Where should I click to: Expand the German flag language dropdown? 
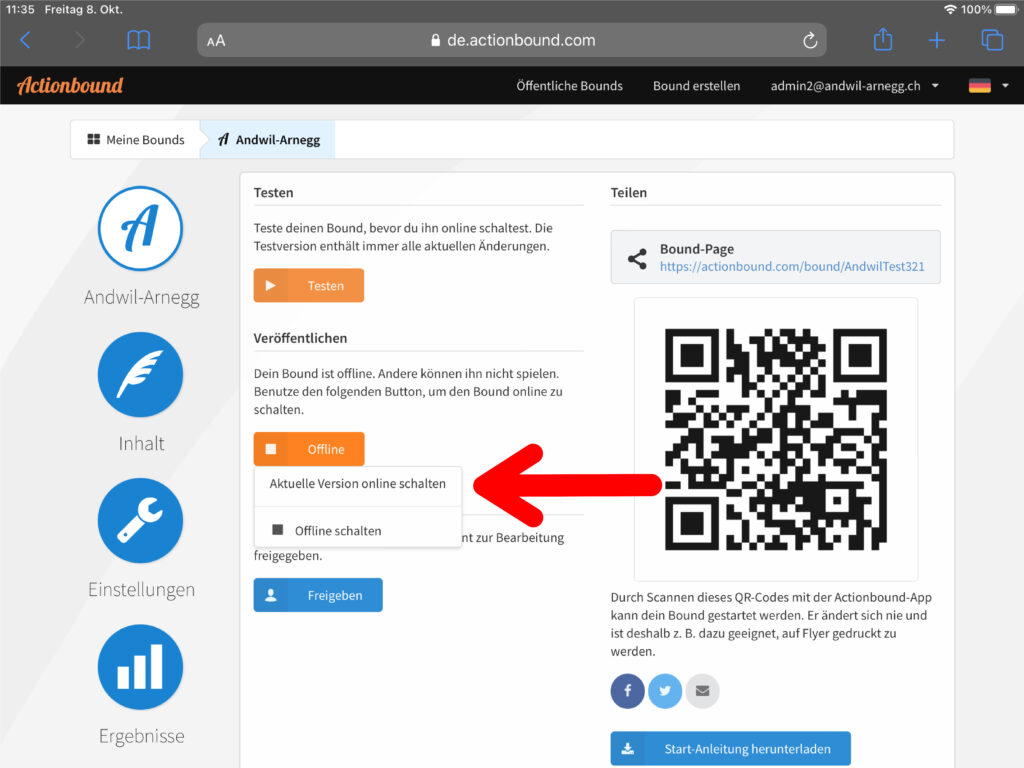(988, 86)
